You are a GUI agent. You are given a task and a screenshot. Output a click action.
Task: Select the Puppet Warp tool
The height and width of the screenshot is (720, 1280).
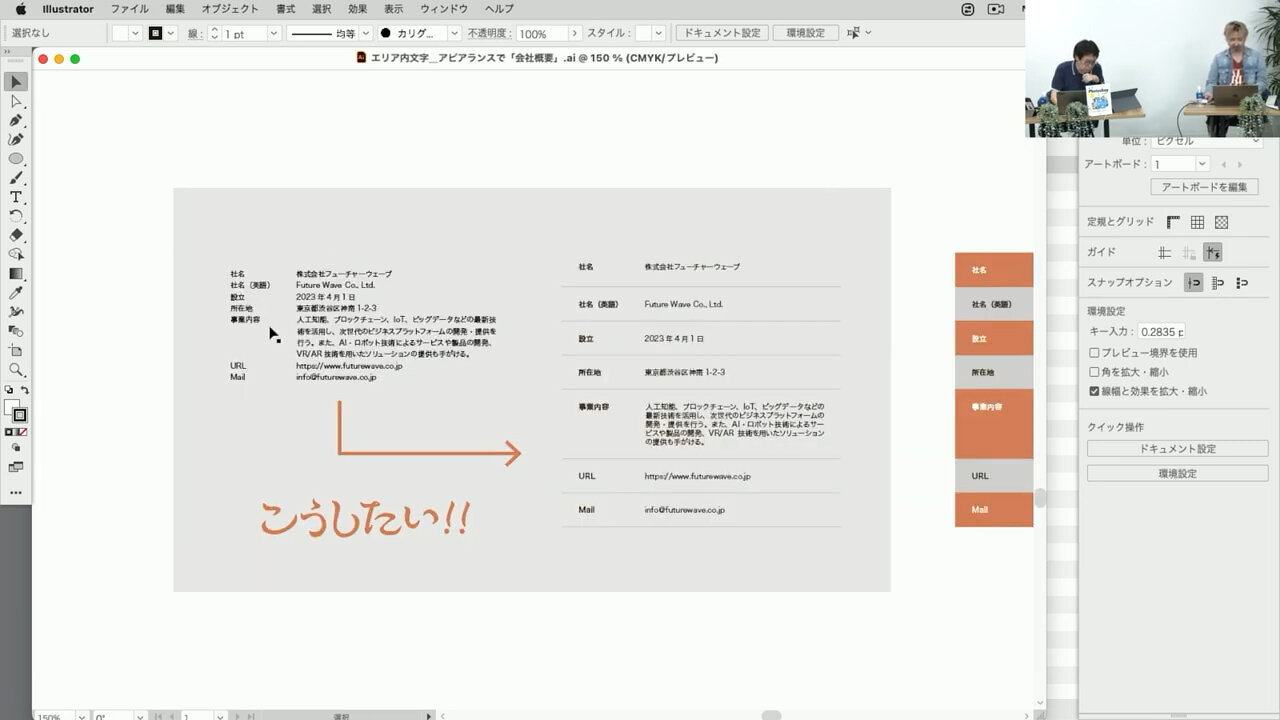click(x=16, y=312)
